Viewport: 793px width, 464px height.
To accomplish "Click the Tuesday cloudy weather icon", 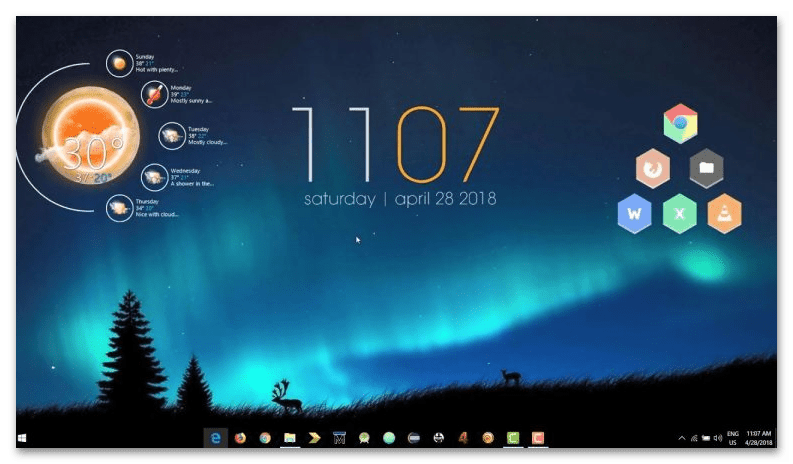I will pos(172,136).
